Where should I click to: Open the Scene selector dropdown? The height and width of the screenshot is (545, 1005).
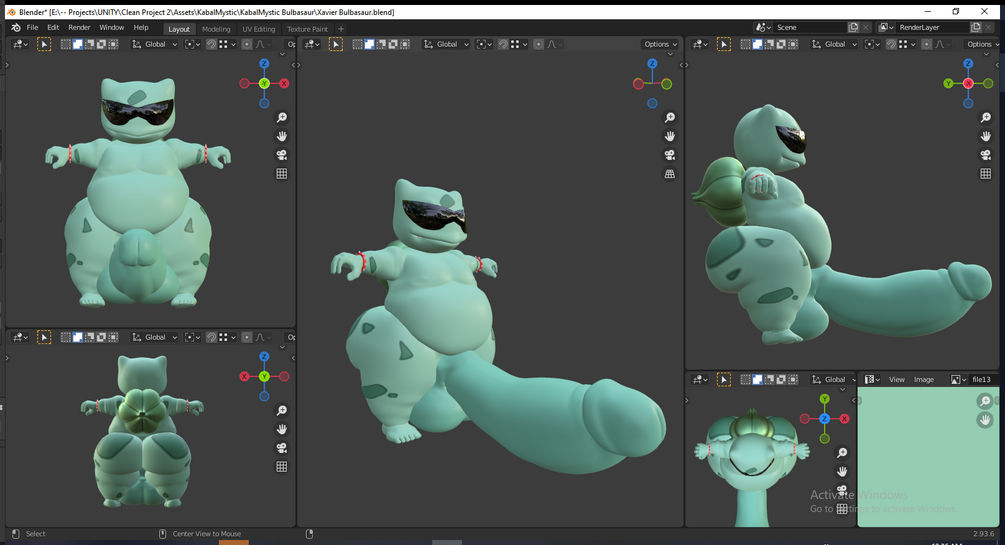(763, 28)
